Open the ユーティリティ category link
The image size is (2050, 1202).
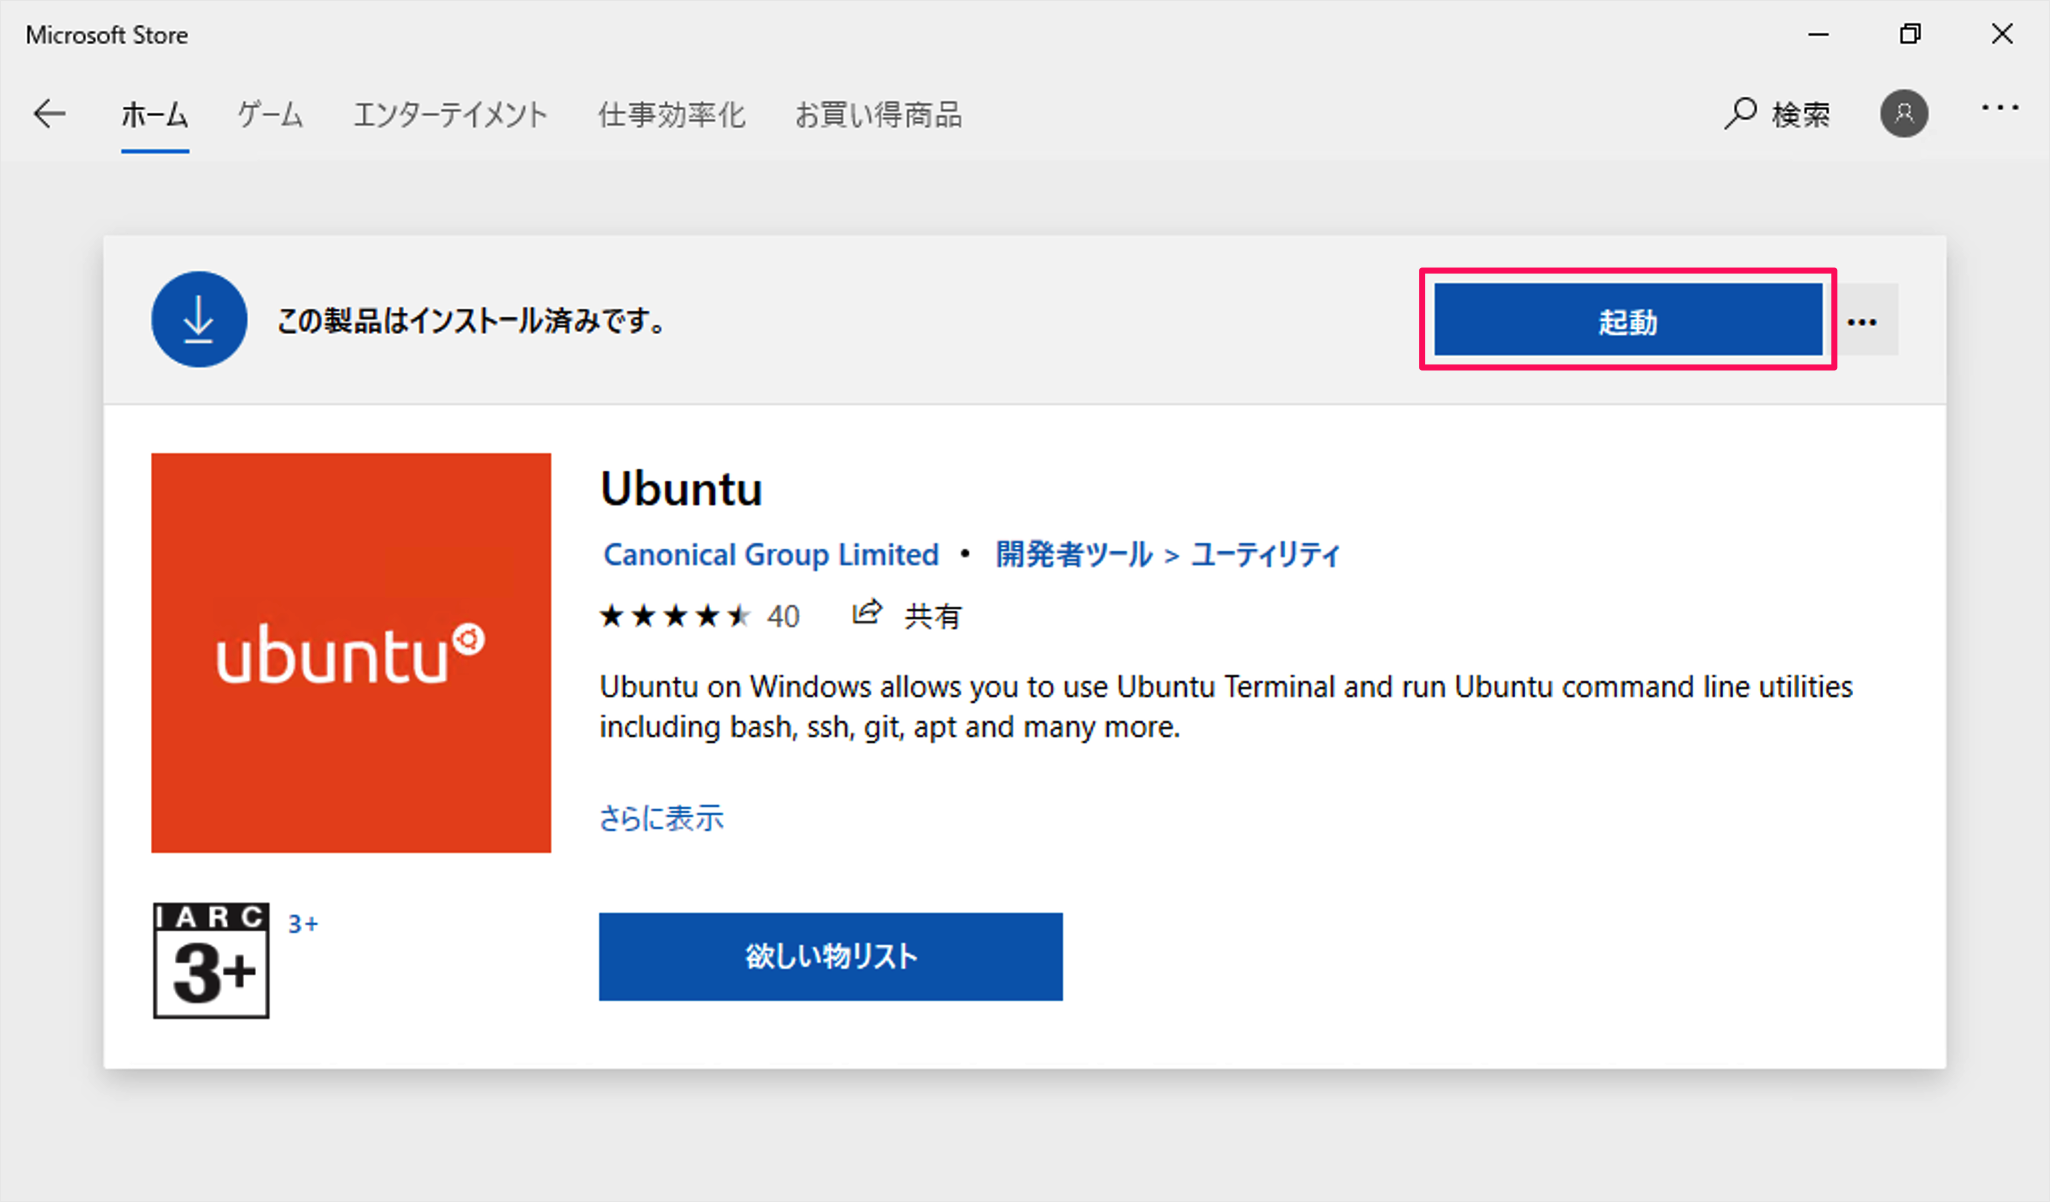(1265, 554)
